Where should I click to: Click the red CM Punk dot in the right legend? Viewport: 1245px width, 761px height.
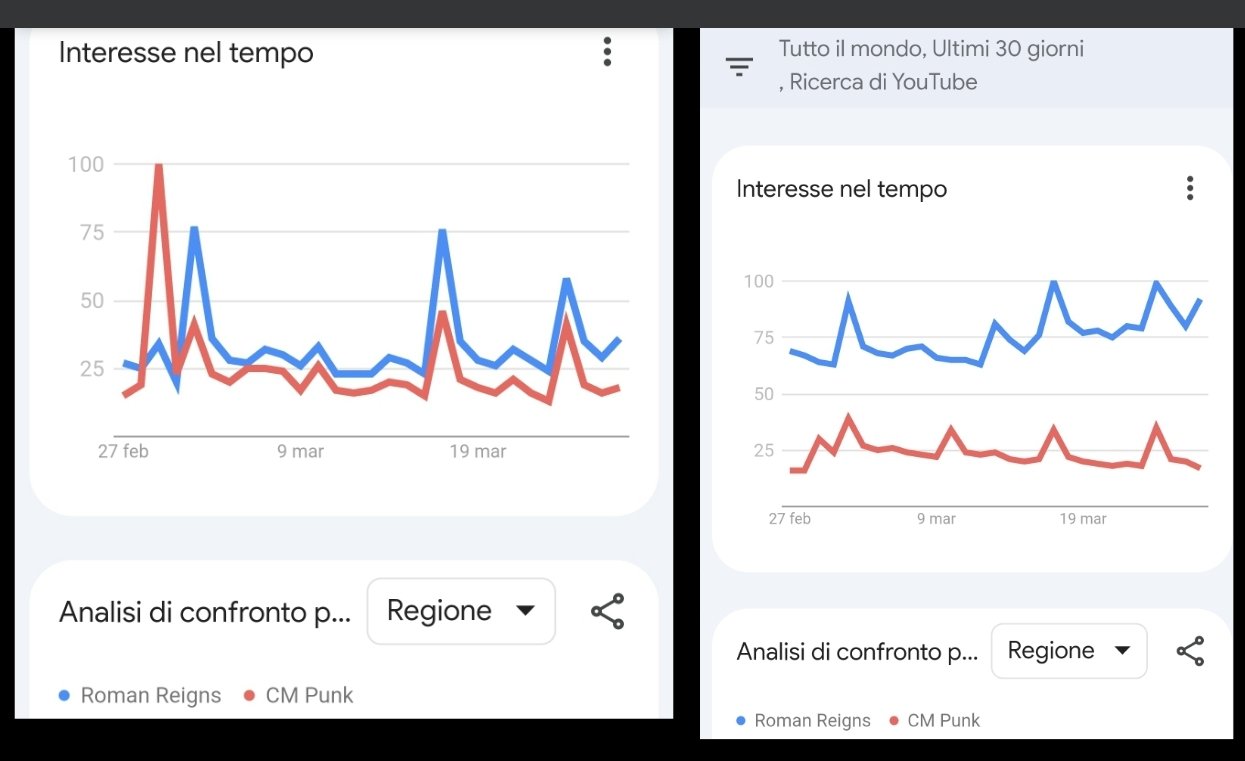coord(894,720)
